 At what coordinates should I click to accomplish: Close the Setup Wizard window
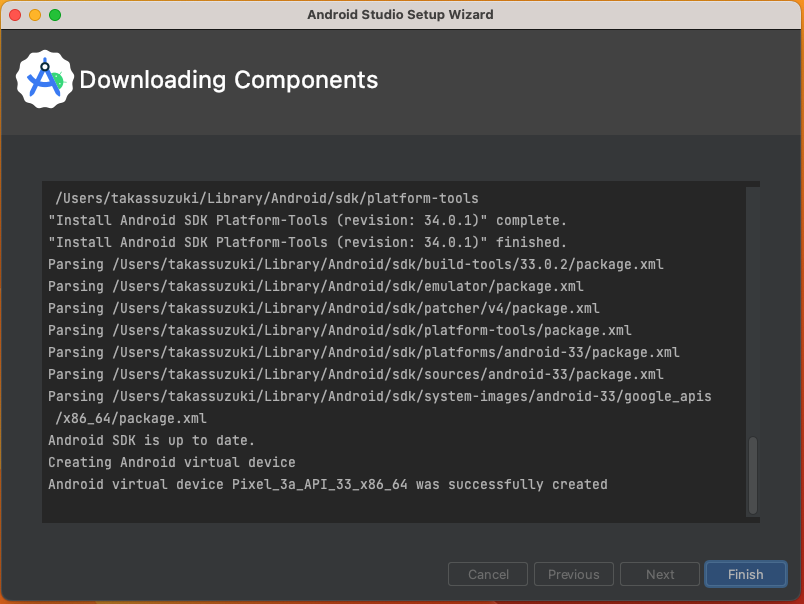click(x=15, y=15)
